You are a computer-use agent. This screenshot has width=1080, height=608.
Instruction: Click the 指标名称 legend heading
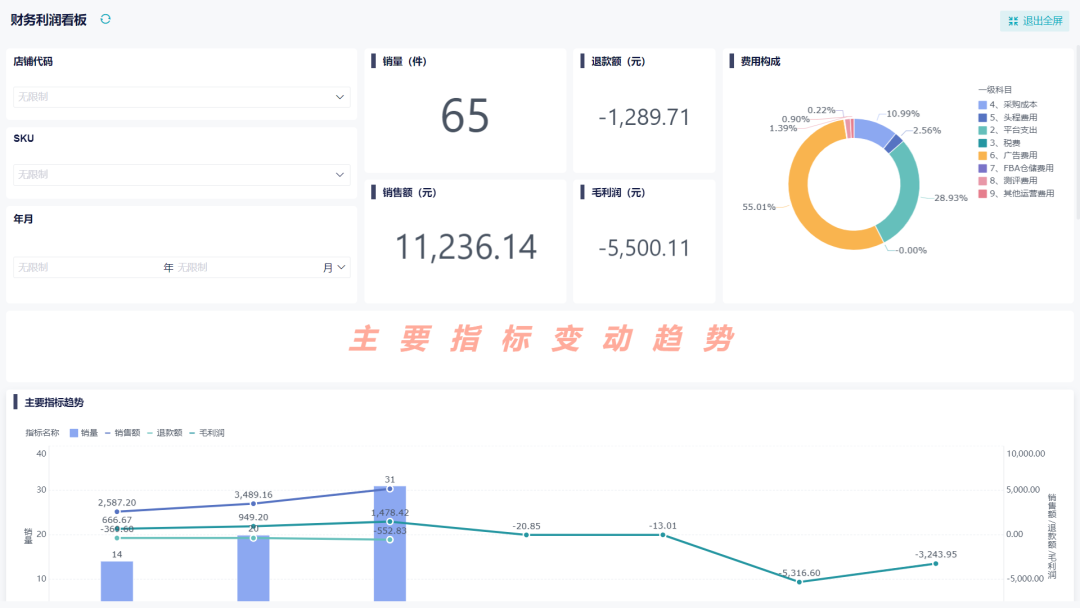point(43,433)
